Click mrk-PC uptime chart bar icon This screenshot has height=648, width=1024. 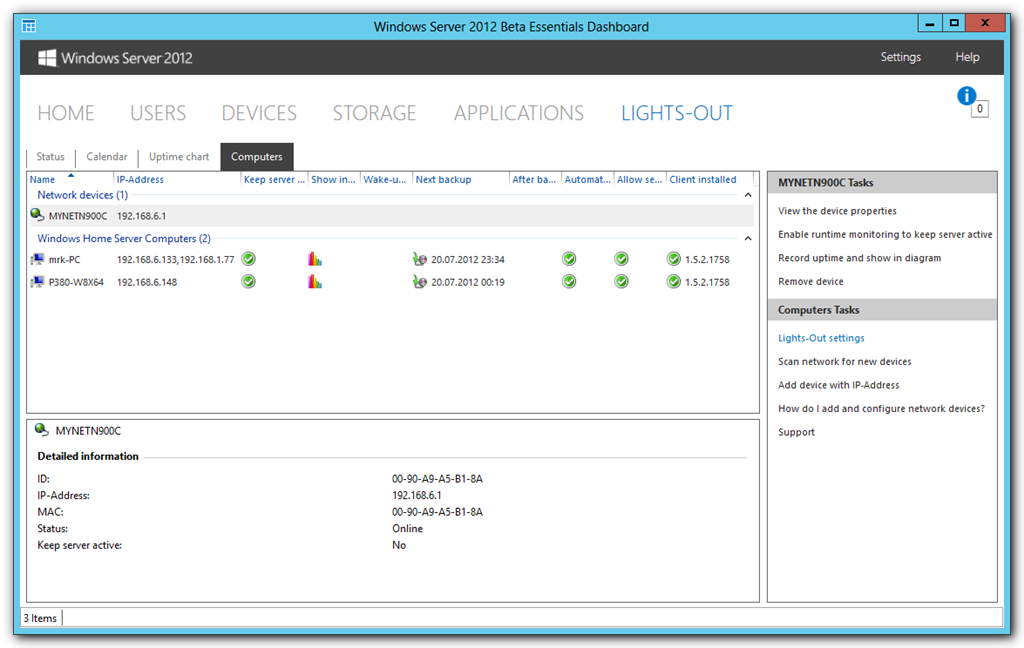315,259
